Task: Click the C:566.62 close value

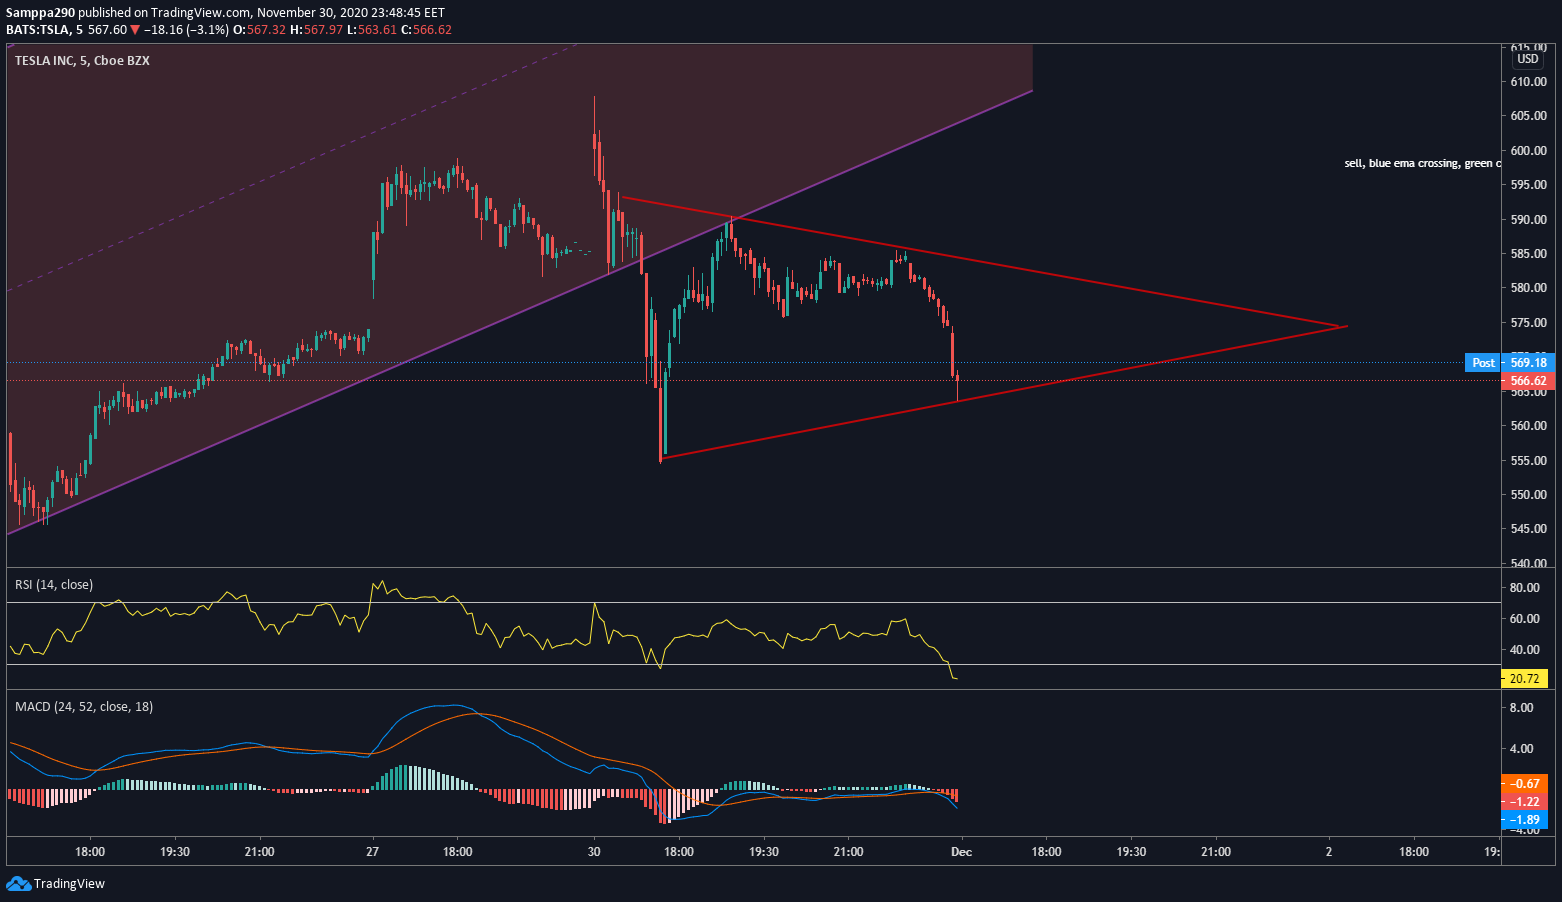Action: point(426,29)
